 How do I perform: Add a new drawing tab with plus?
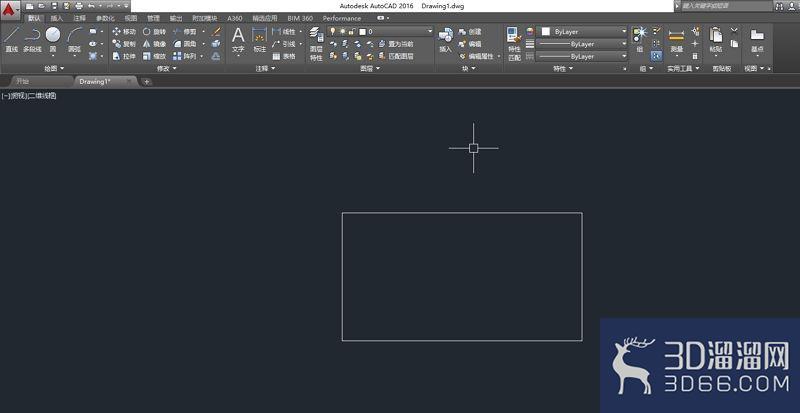tap(146, 82)
